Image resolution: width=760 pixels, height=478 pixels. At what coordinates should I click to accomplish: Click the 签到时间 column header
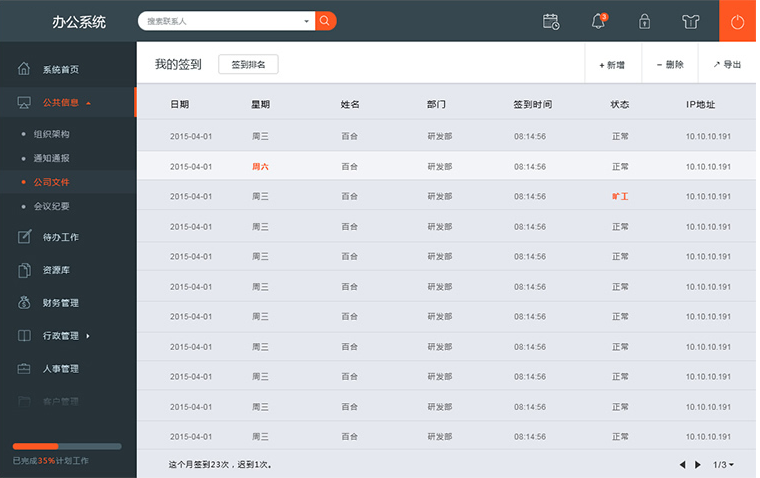[533, 104]
